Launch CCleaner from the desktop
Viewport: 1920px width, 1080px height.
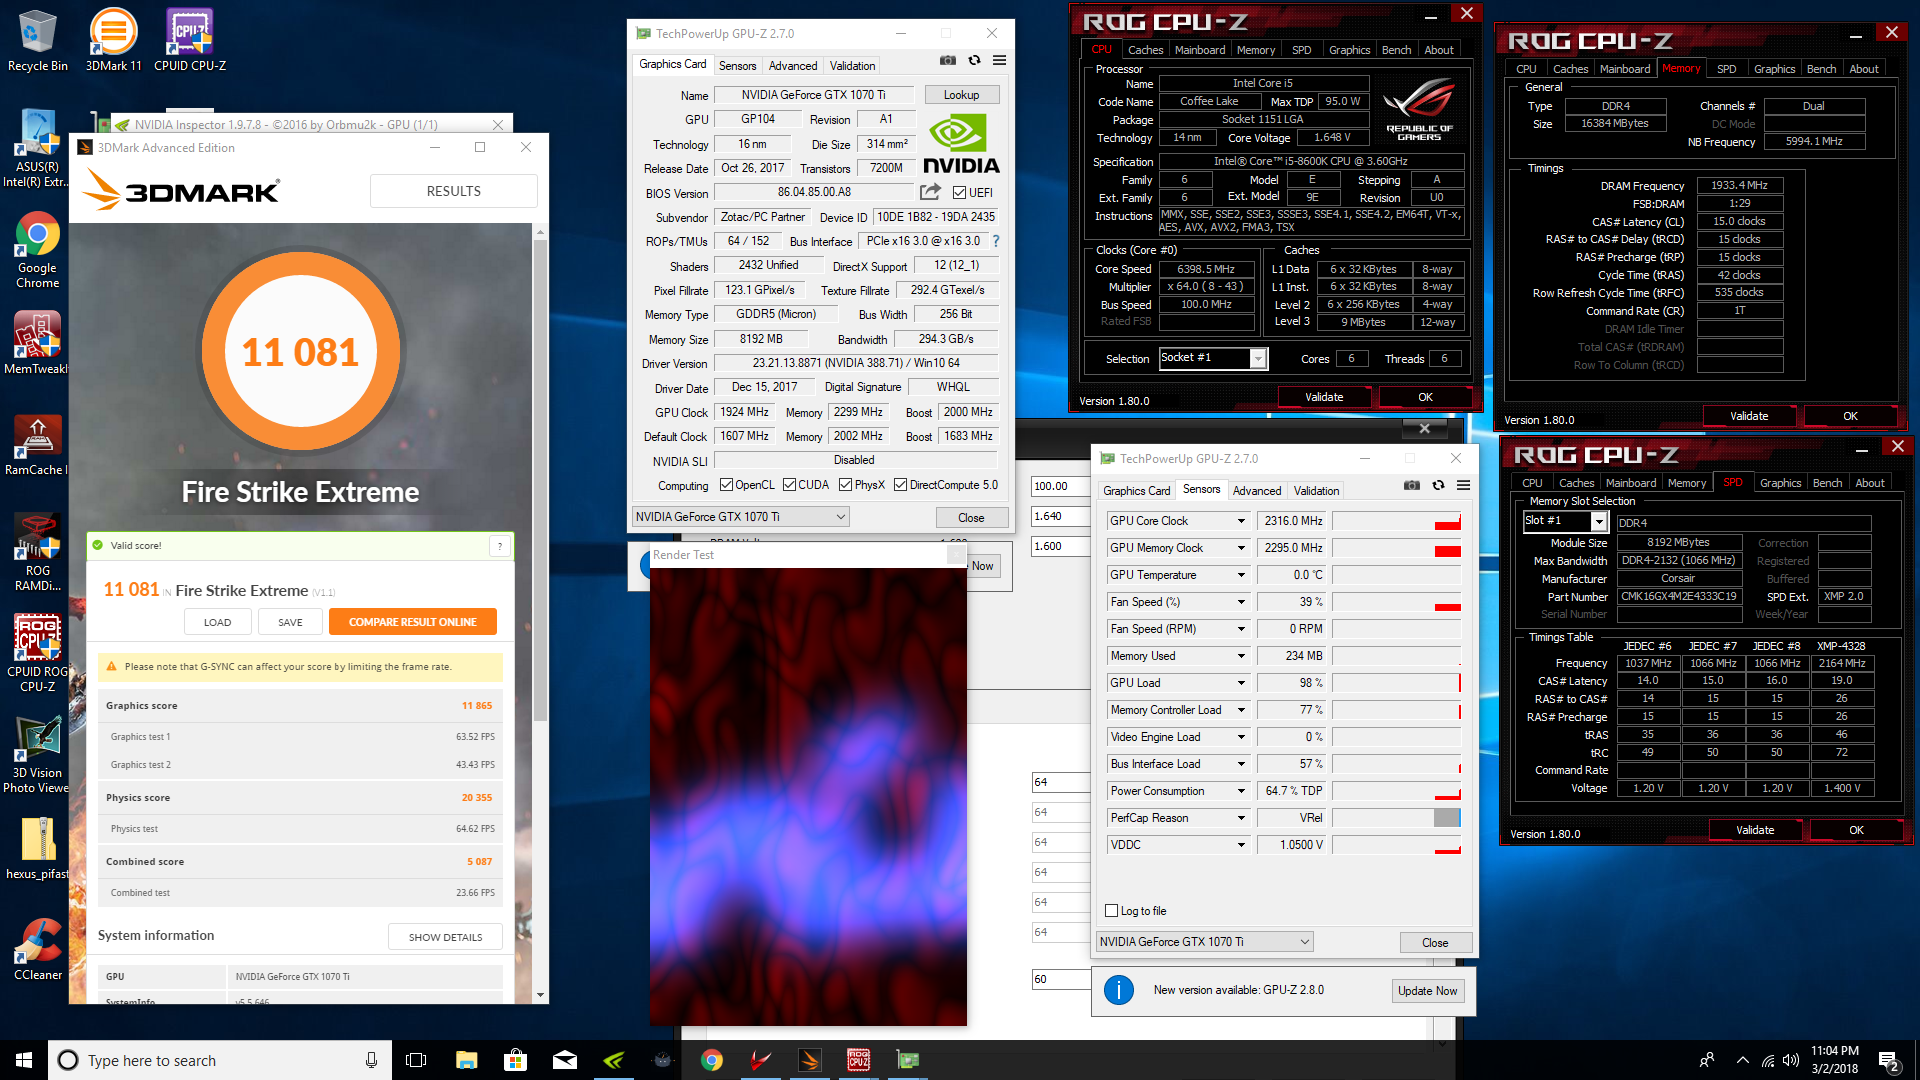pyautogui.click(x=37, y=948)
